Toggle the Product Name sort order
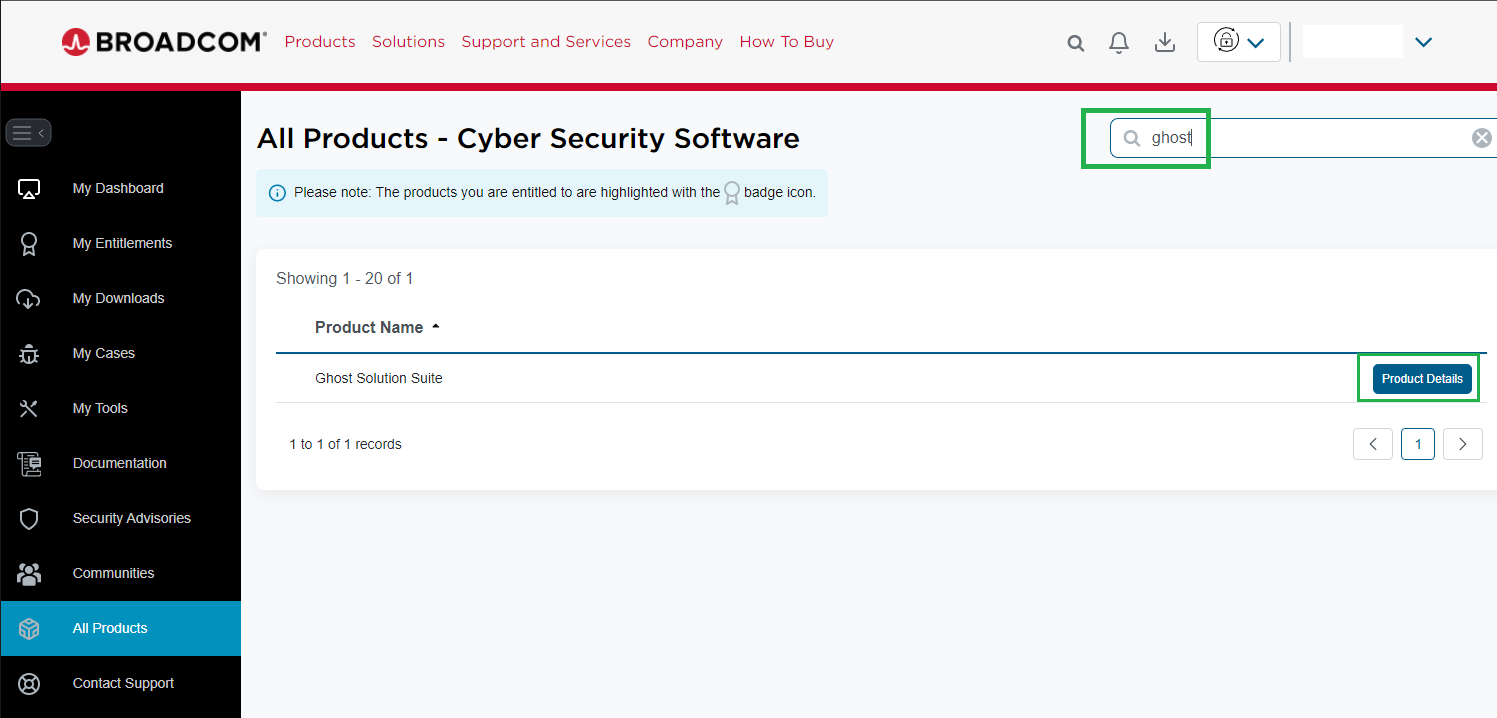 [435, 326]
